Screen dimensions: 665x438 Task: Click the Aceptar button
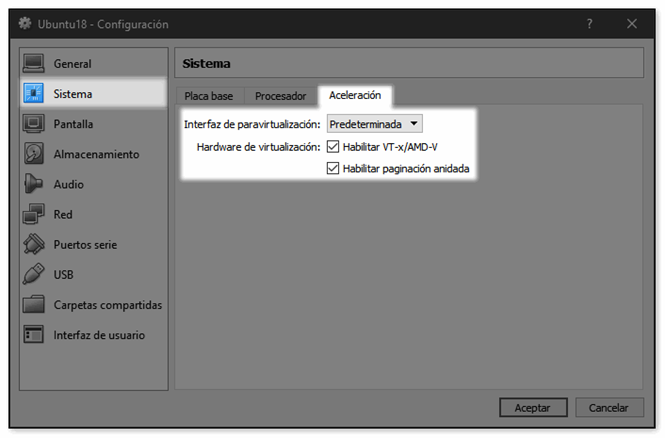533,407
